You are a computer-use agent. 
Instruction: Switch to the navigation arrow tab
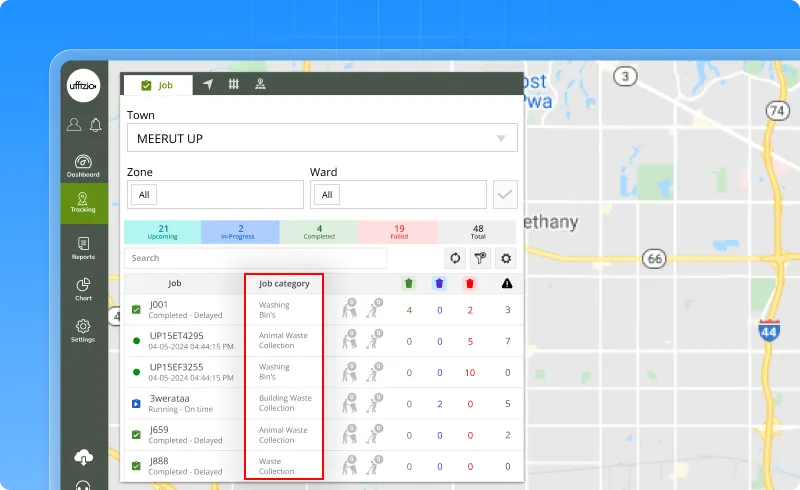click(208, 85)
